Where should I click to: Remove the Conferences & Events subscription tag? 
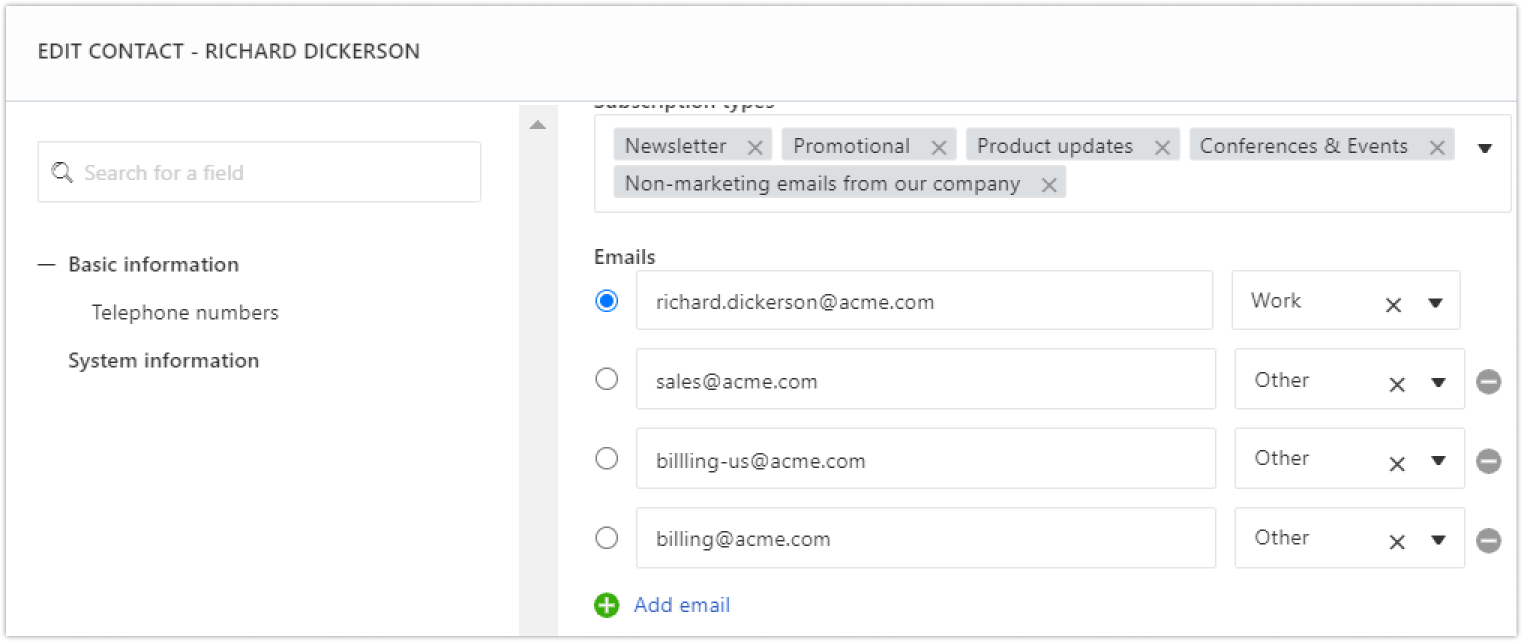[x=1437, y=145]
